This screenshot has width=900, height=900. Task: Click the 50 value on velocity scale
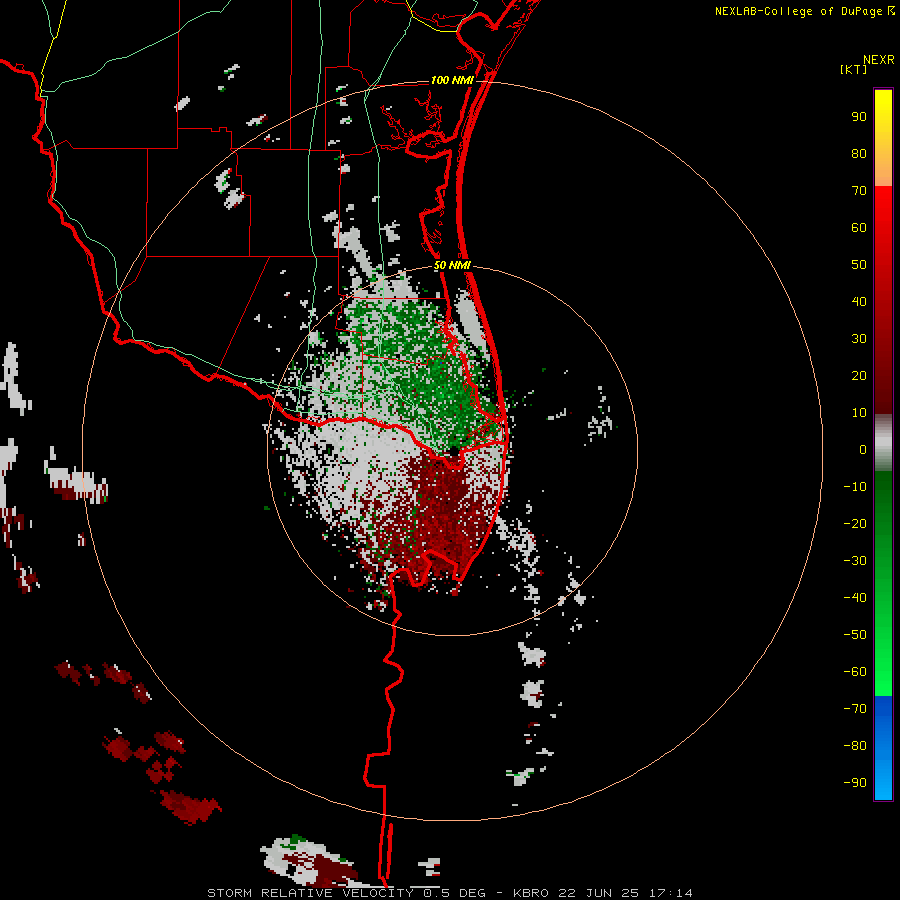[859, 265]
